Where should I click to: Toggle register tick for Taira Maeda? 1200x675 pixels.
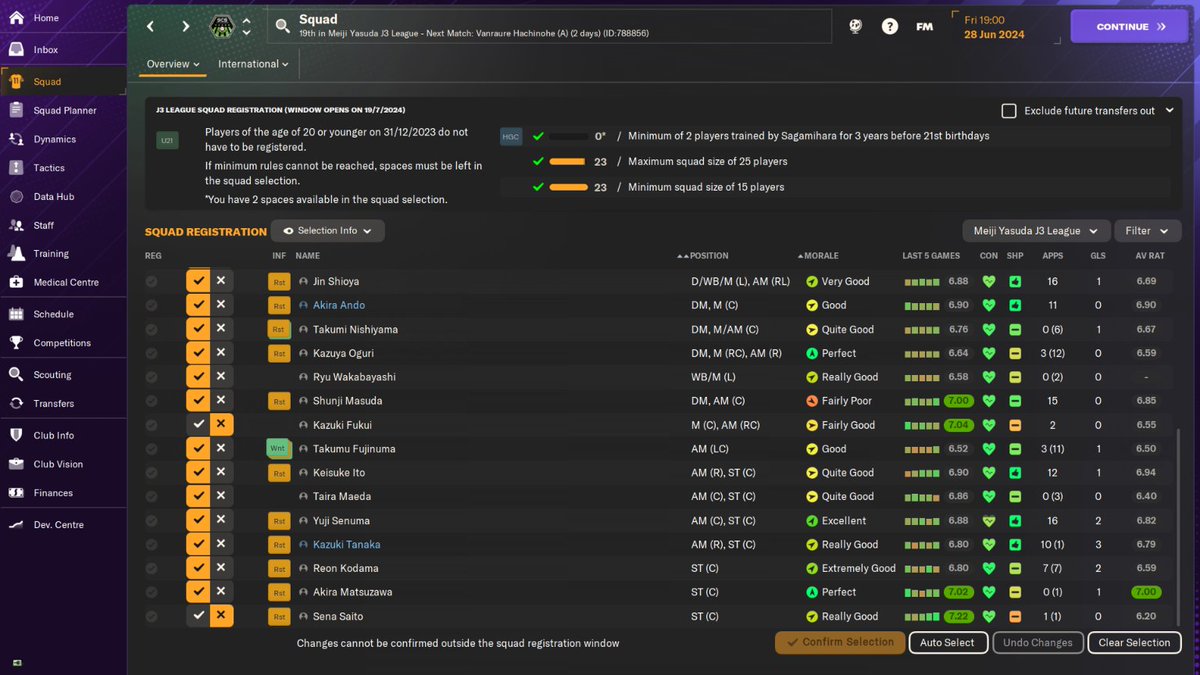pyautogui.click(x=198, y=497)
